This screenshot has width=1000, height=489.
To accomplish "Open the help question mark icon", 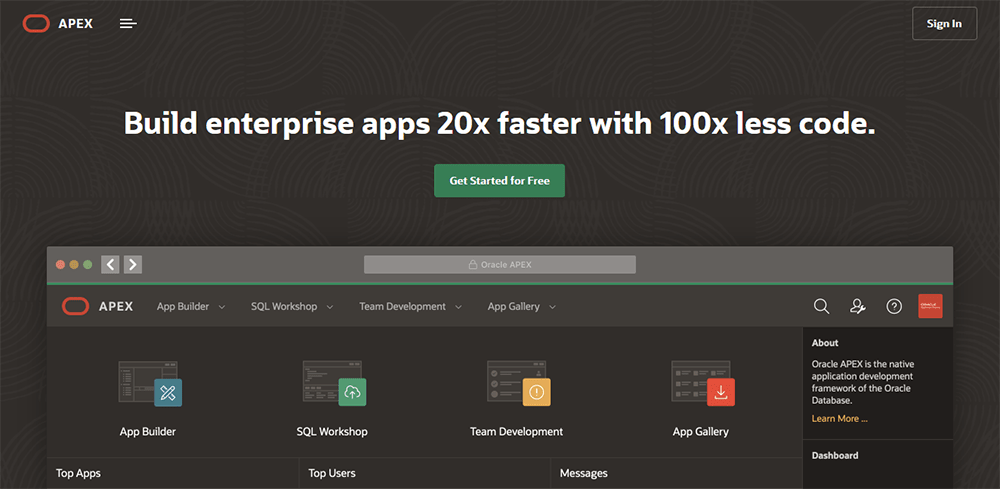I will pyautogui.click(x=894, y=307).
